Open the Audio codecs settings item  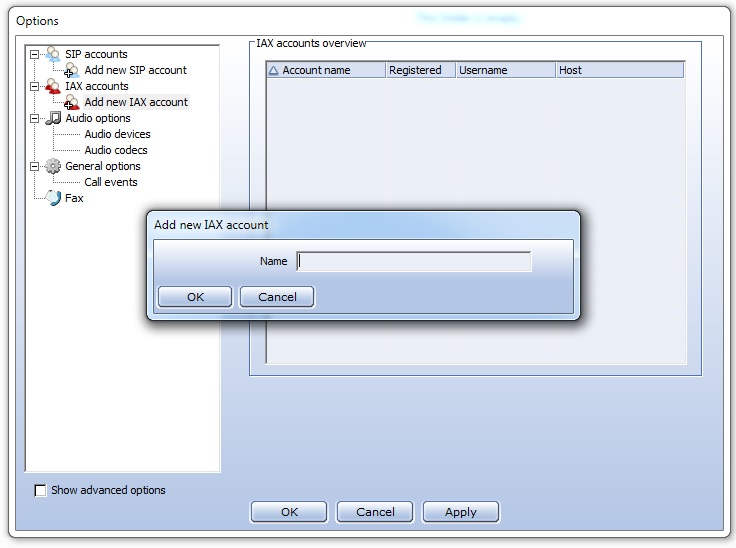[x=115, y=150]
